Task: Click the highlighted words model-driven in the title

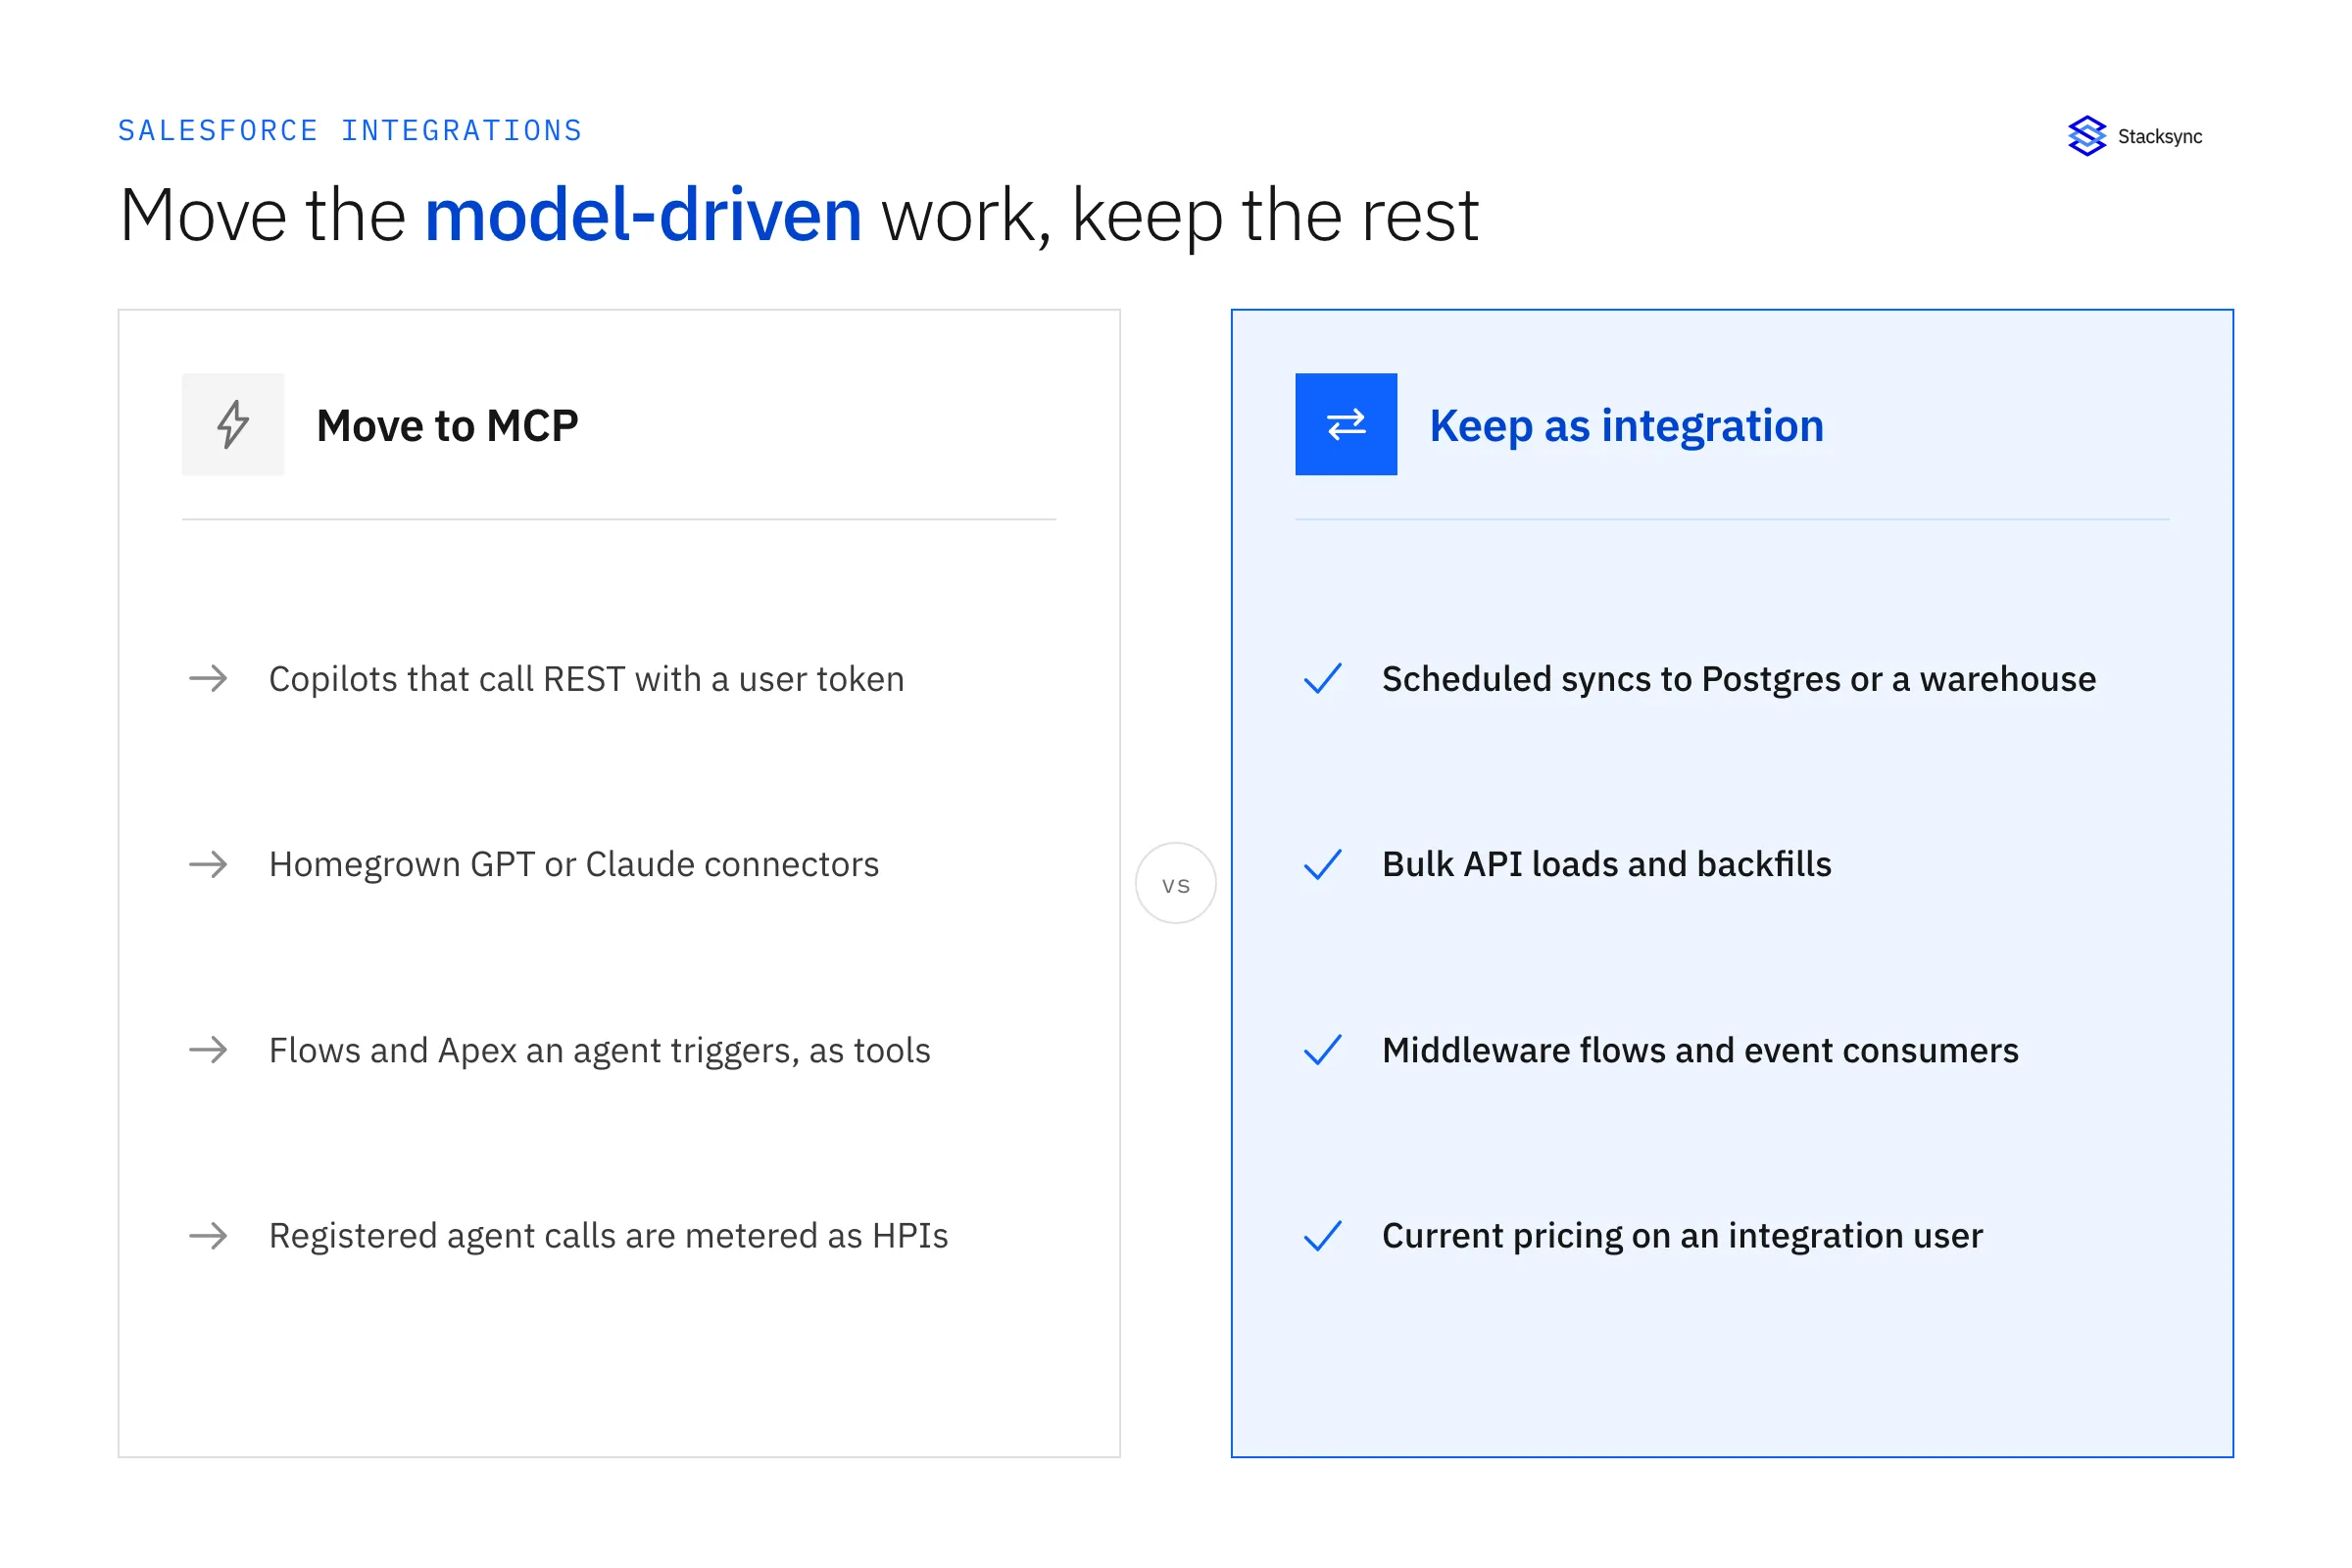Action: click(643, 215)
